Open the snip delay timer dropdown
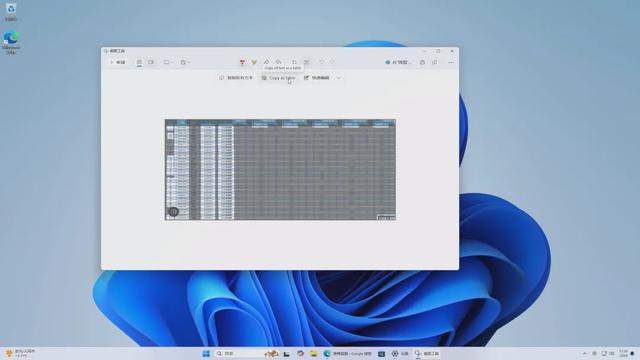 185,62
